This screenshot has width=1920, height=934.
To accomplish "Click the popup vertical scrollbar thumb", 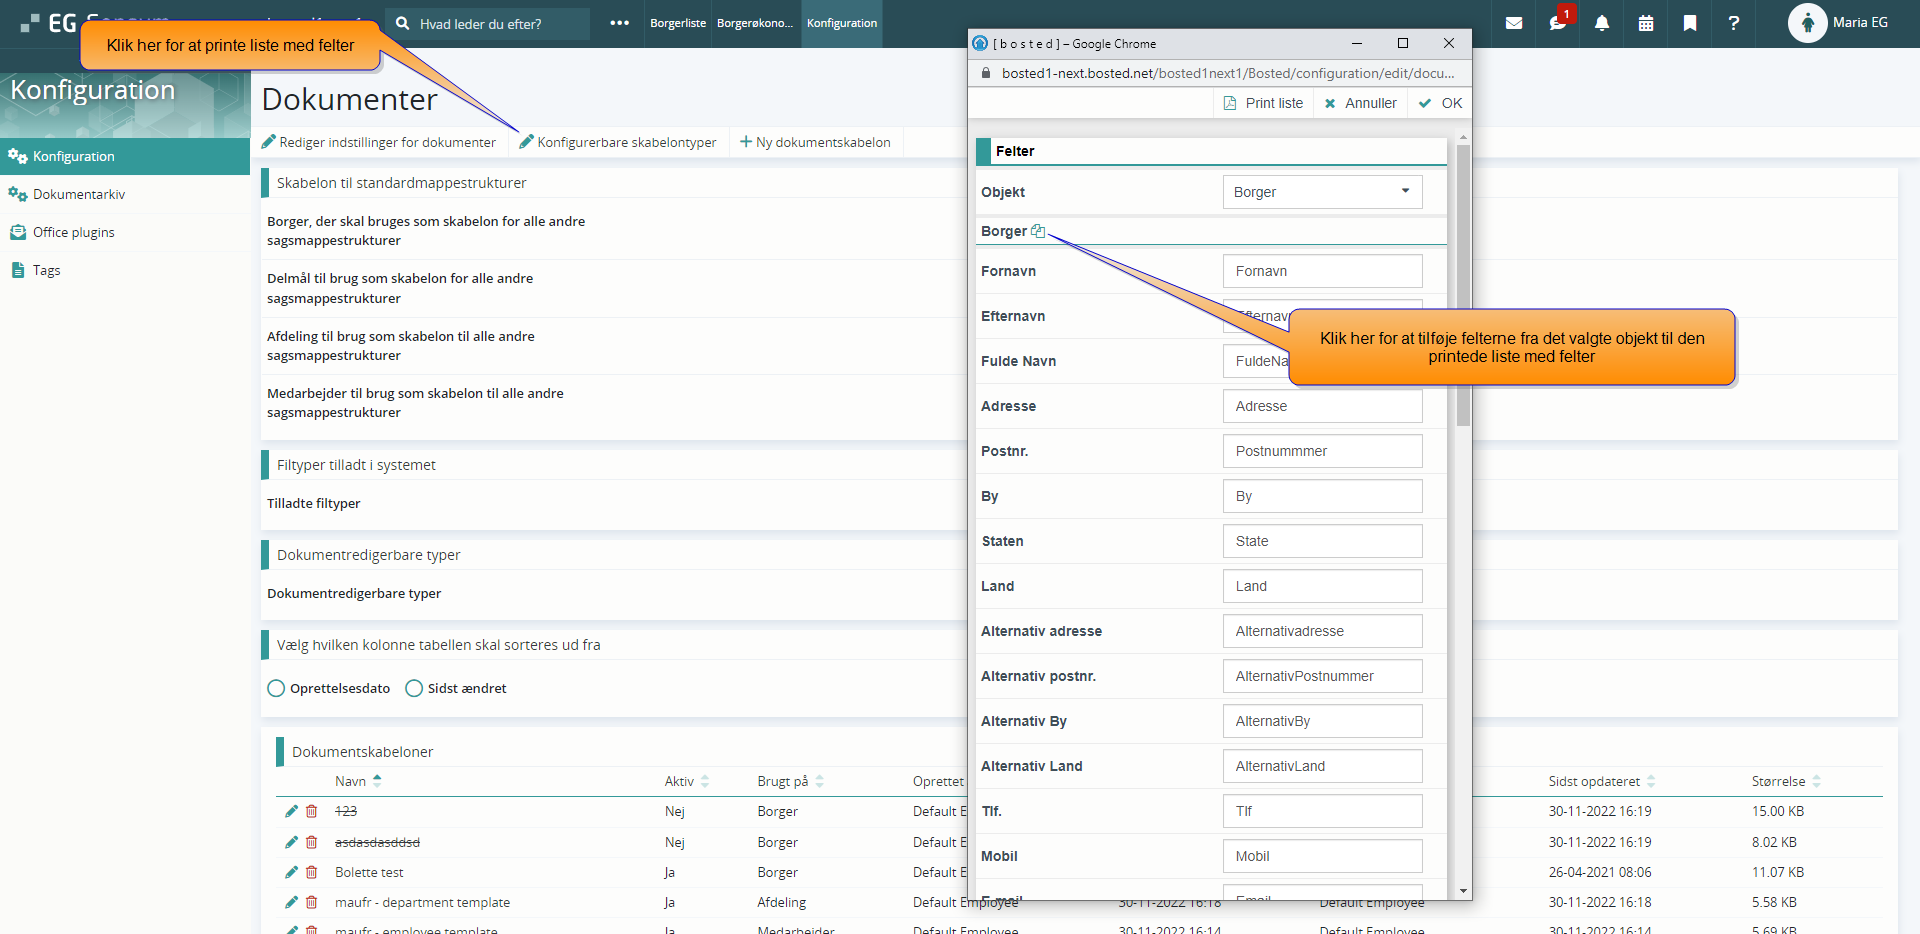I will pos(1463,285).
